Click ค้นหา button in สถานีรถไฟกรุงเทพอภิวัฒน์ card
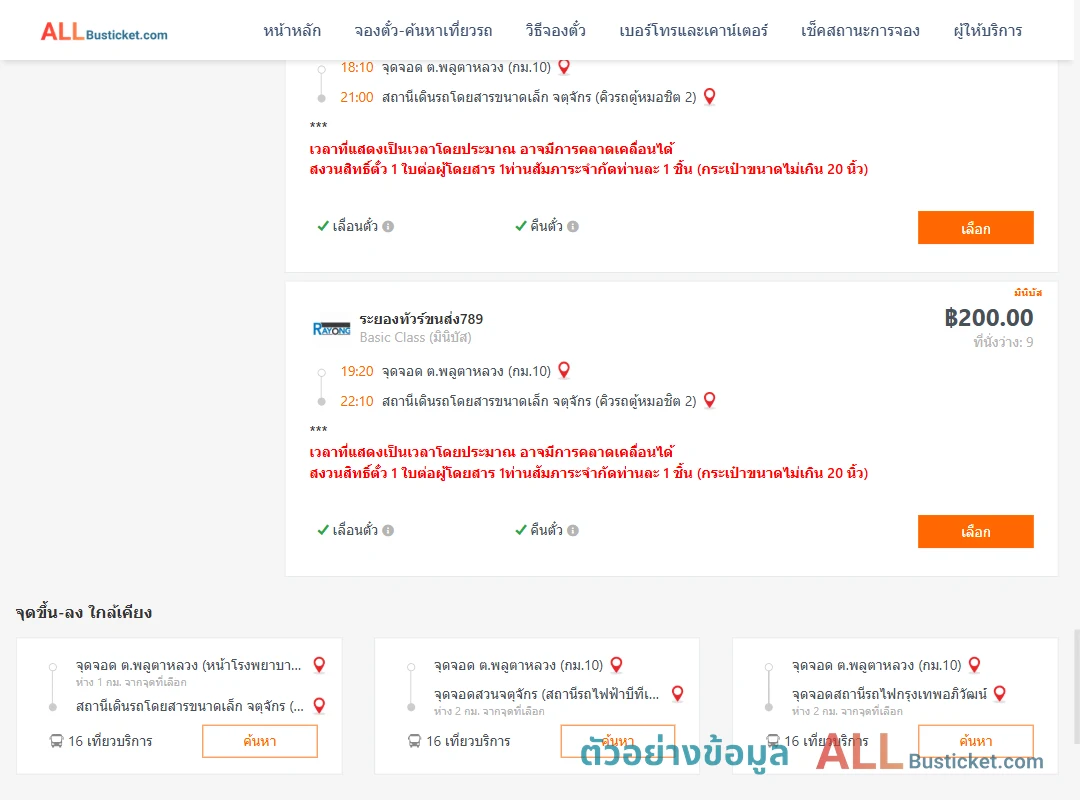The width and height of the screenshot is (1080, 800). pos(975,741)
